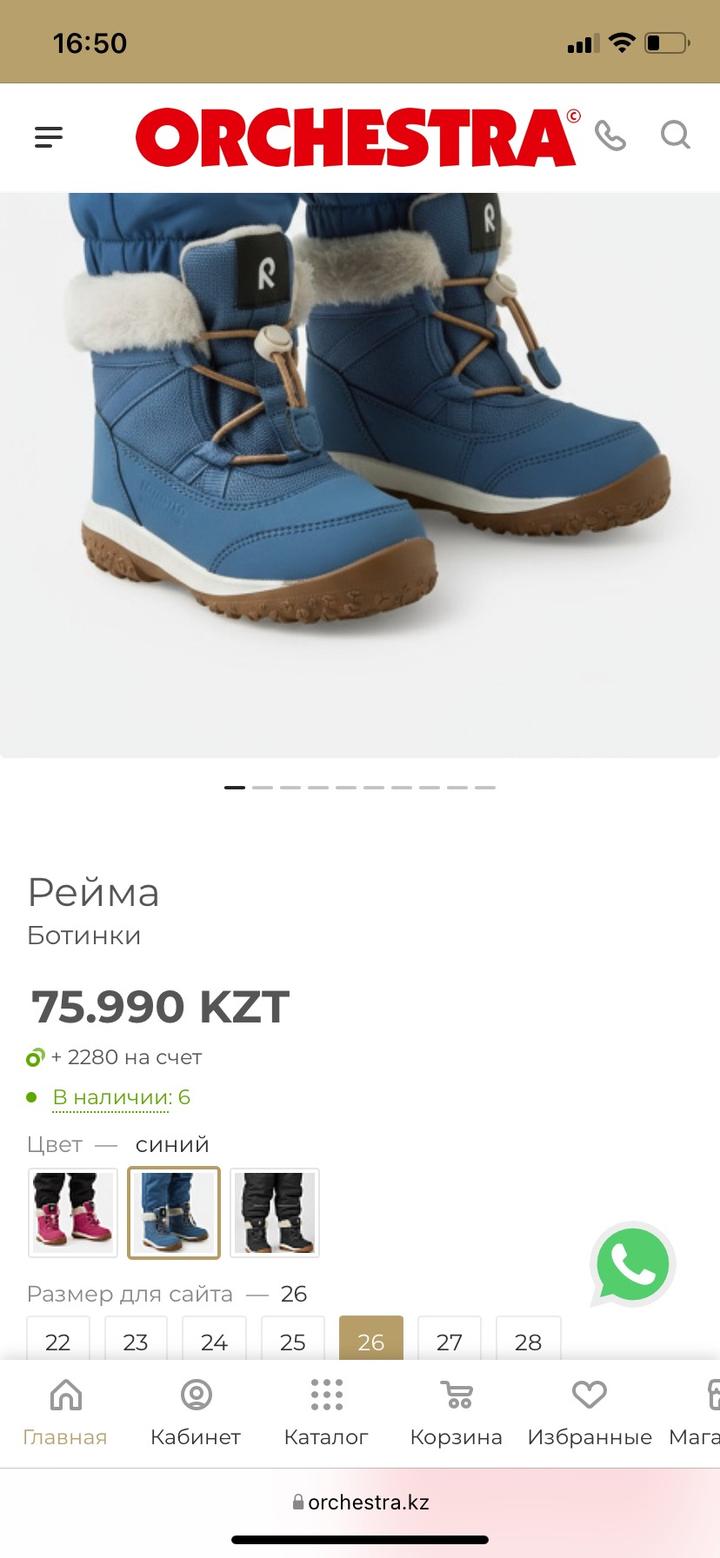Click the ORCHESTRA logo
This screenshot has height=1558, width=720.
pyautogui.click(x=358, y=137)
